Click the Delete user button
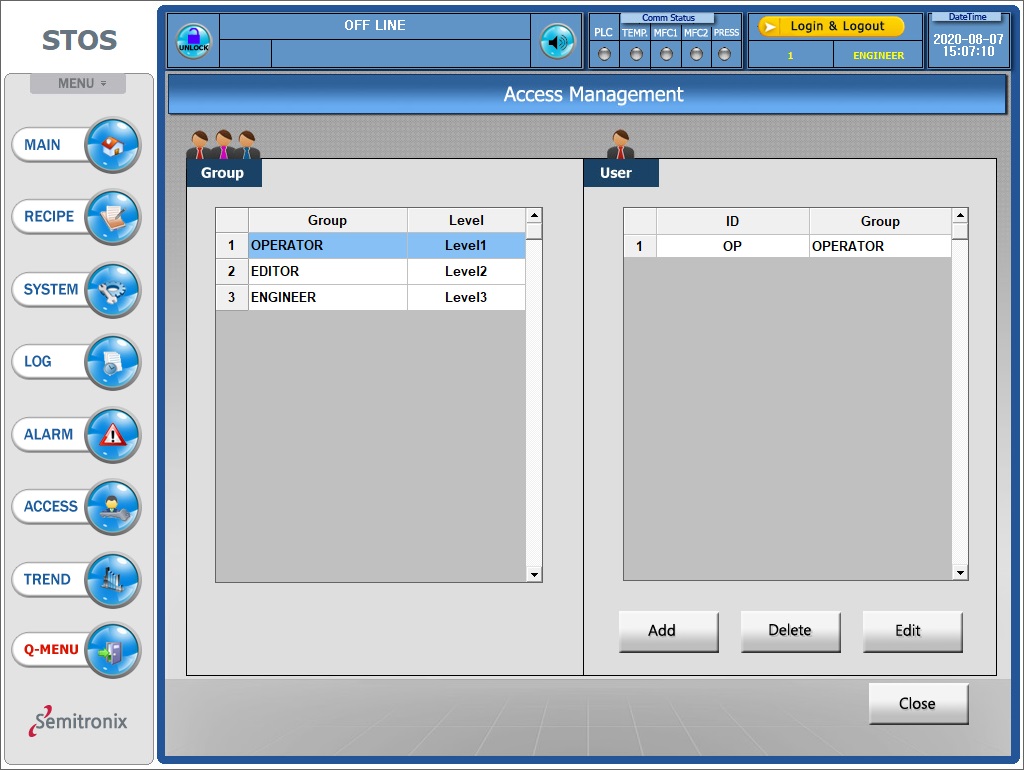The image size is (1024, 770). pyautogui.click(x=790, y=631)
